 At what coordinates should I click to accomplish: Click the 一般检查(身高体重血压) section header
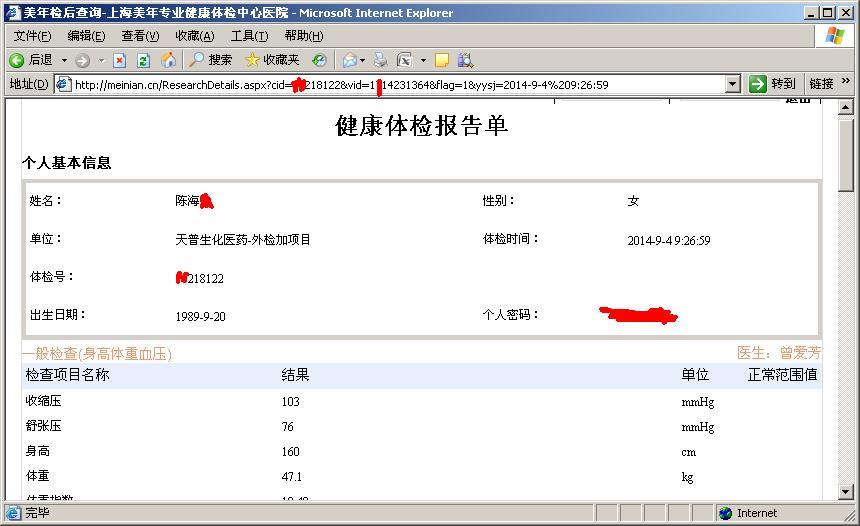[97, 354]
